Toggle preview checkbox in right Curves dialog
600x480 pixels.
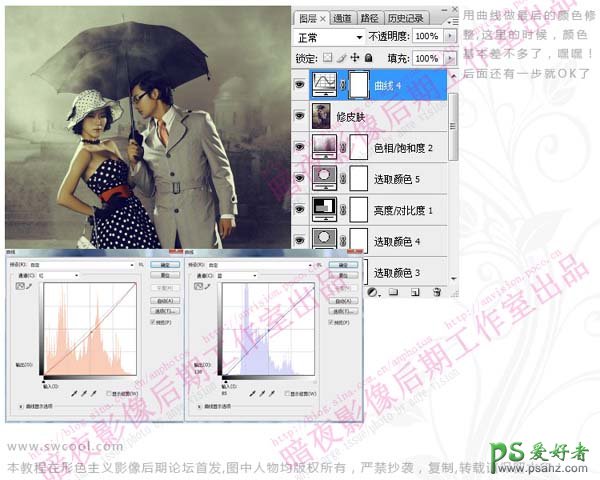pos(331,322)
